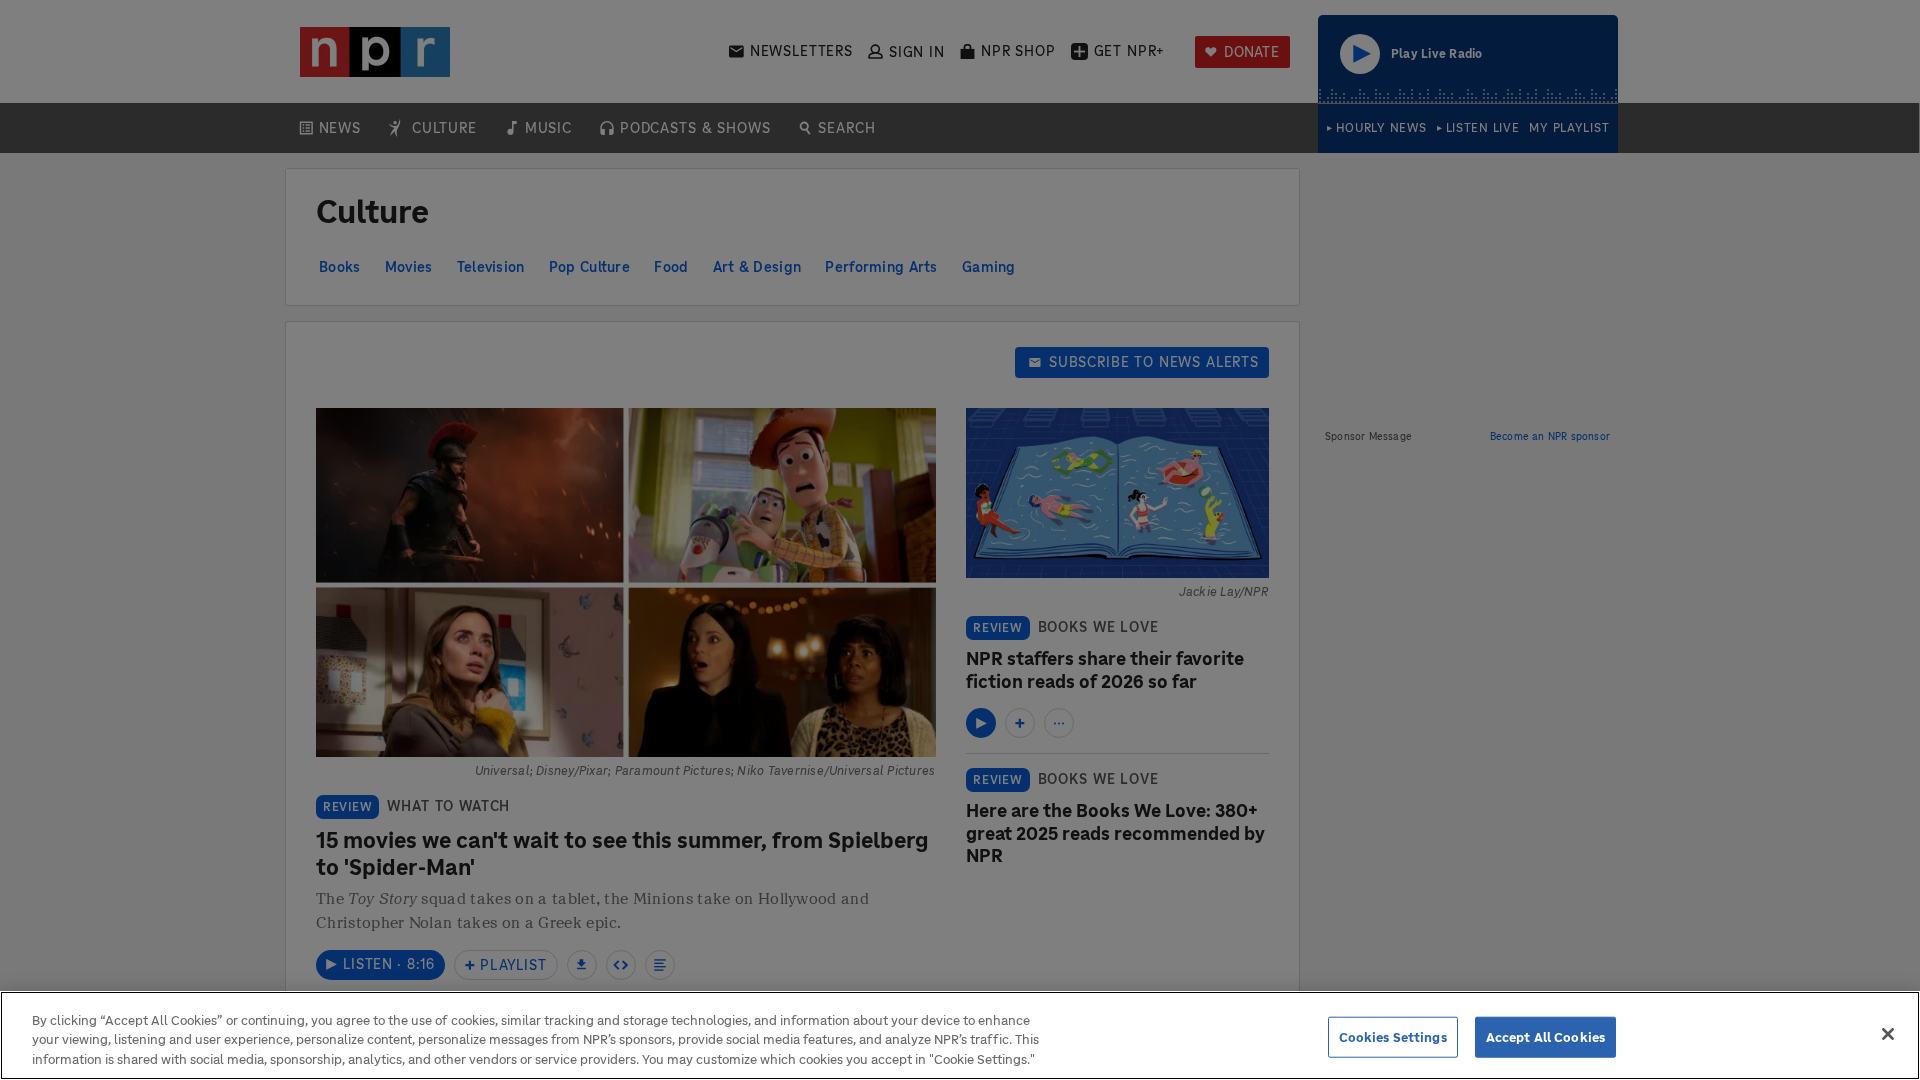Open Podcasts & Shows menu
1920x1080 pixels.
(x=685, y=128)
